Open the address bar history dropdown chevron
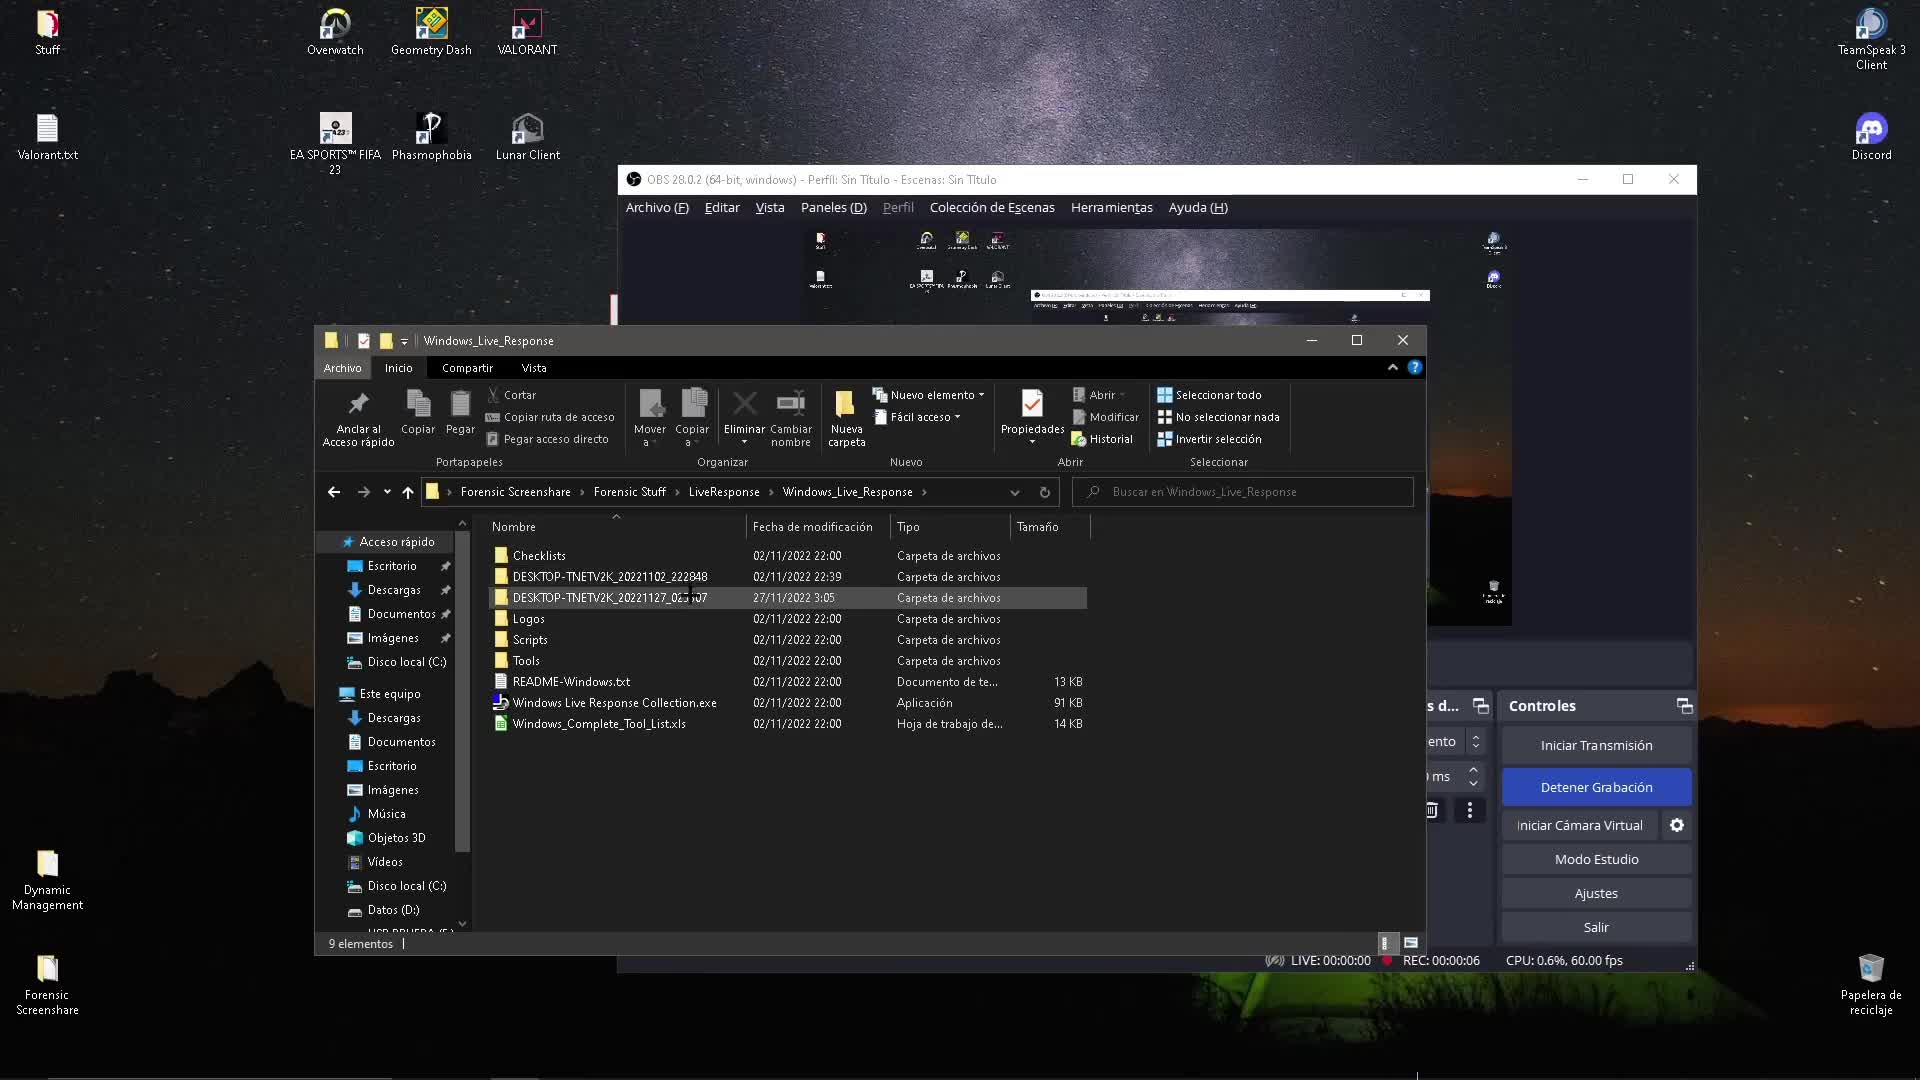The width and height of the screenshot is (1920, 1080). pyautogui.click(x=1014, y=492)
